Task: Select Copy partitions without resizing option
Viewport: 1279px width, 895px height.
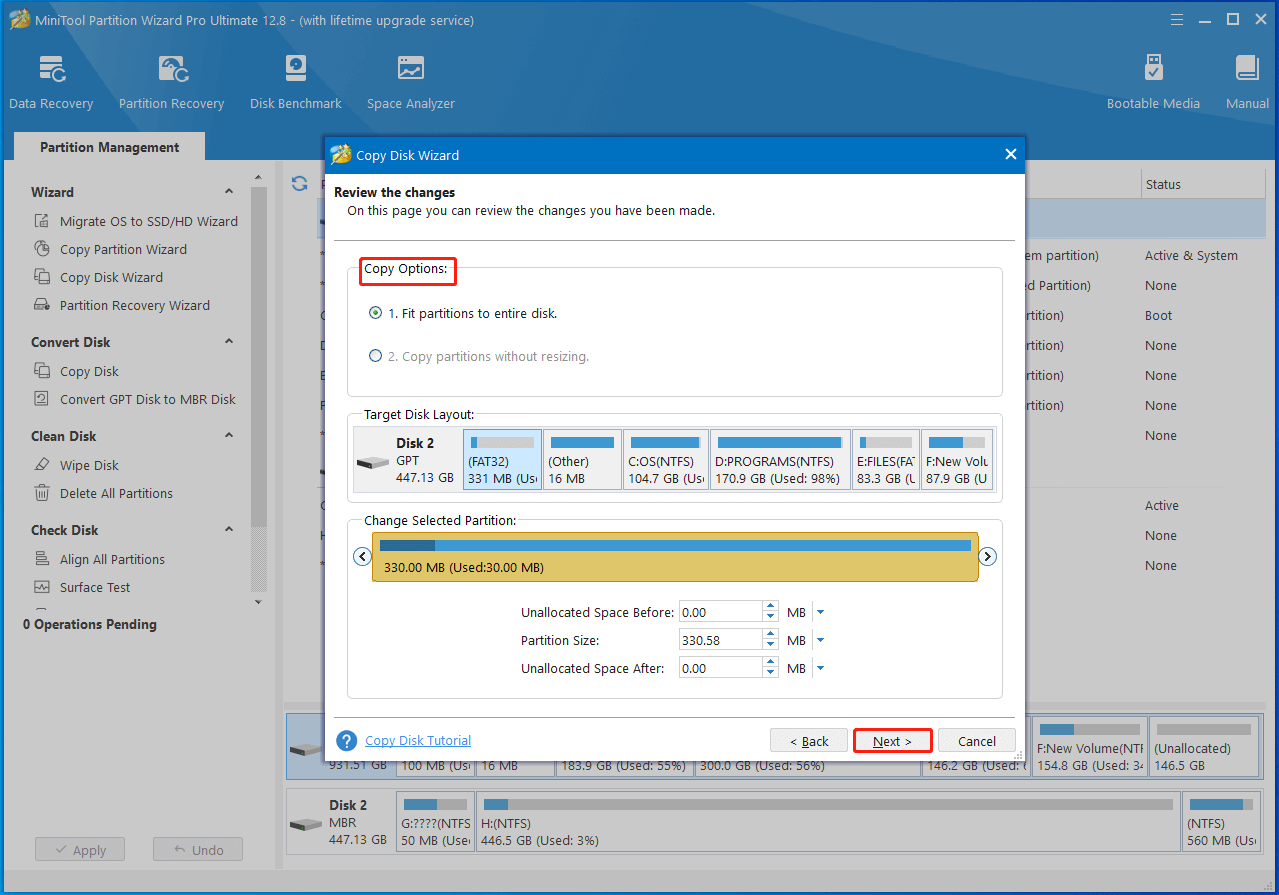Action: click(x=479, y=356)
